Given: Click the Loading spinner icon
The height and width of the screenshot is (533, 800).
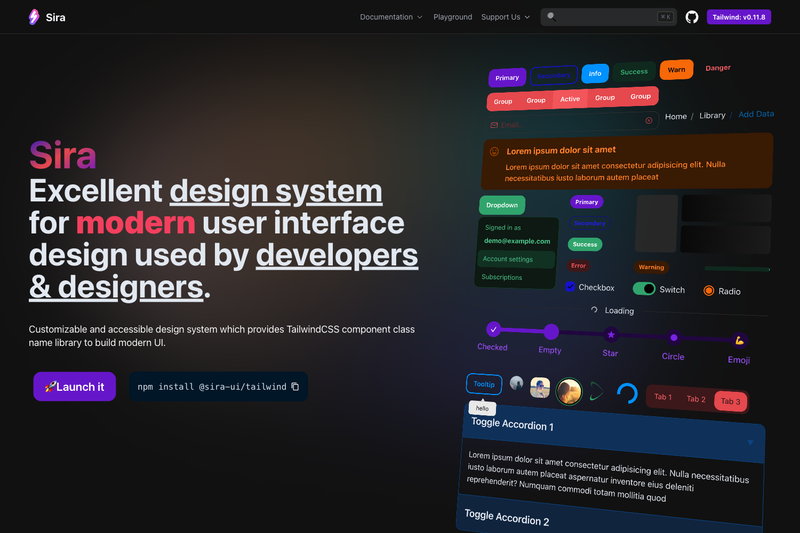Looking at the screenshot, I should click(x=594, y=310).
